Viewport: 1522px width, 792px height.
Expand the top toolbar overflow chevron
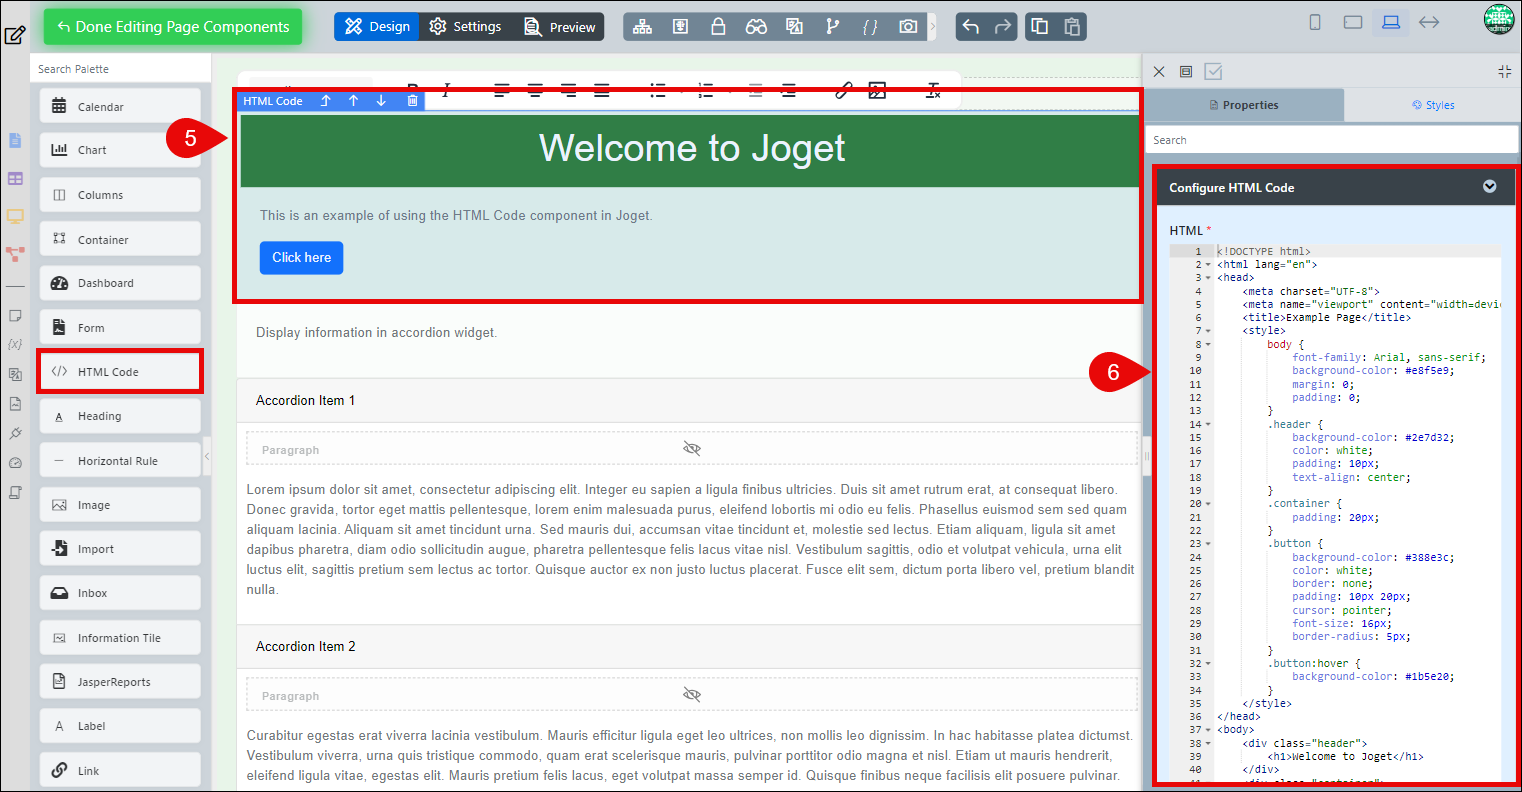pos(933,27)
